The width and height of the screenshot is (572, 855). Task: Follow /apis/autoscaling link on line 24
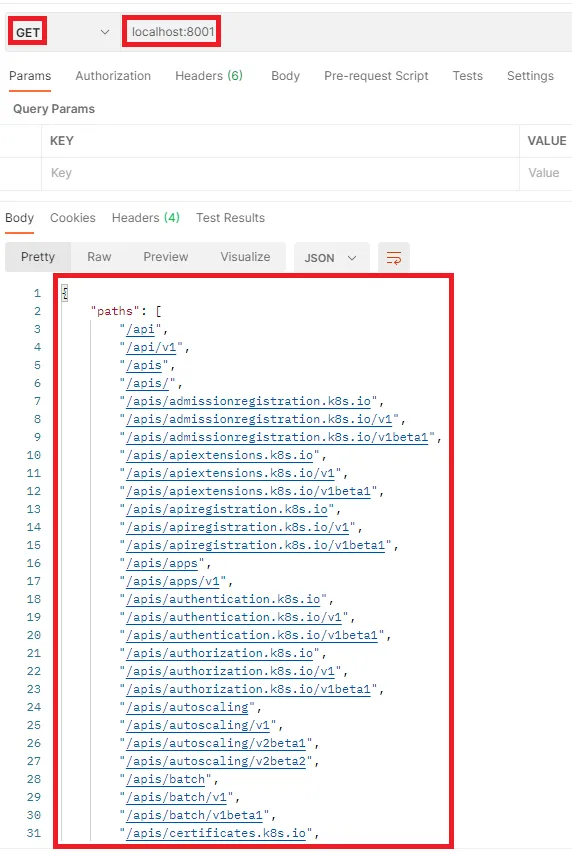pyautogui.click(x=187, y=707)
